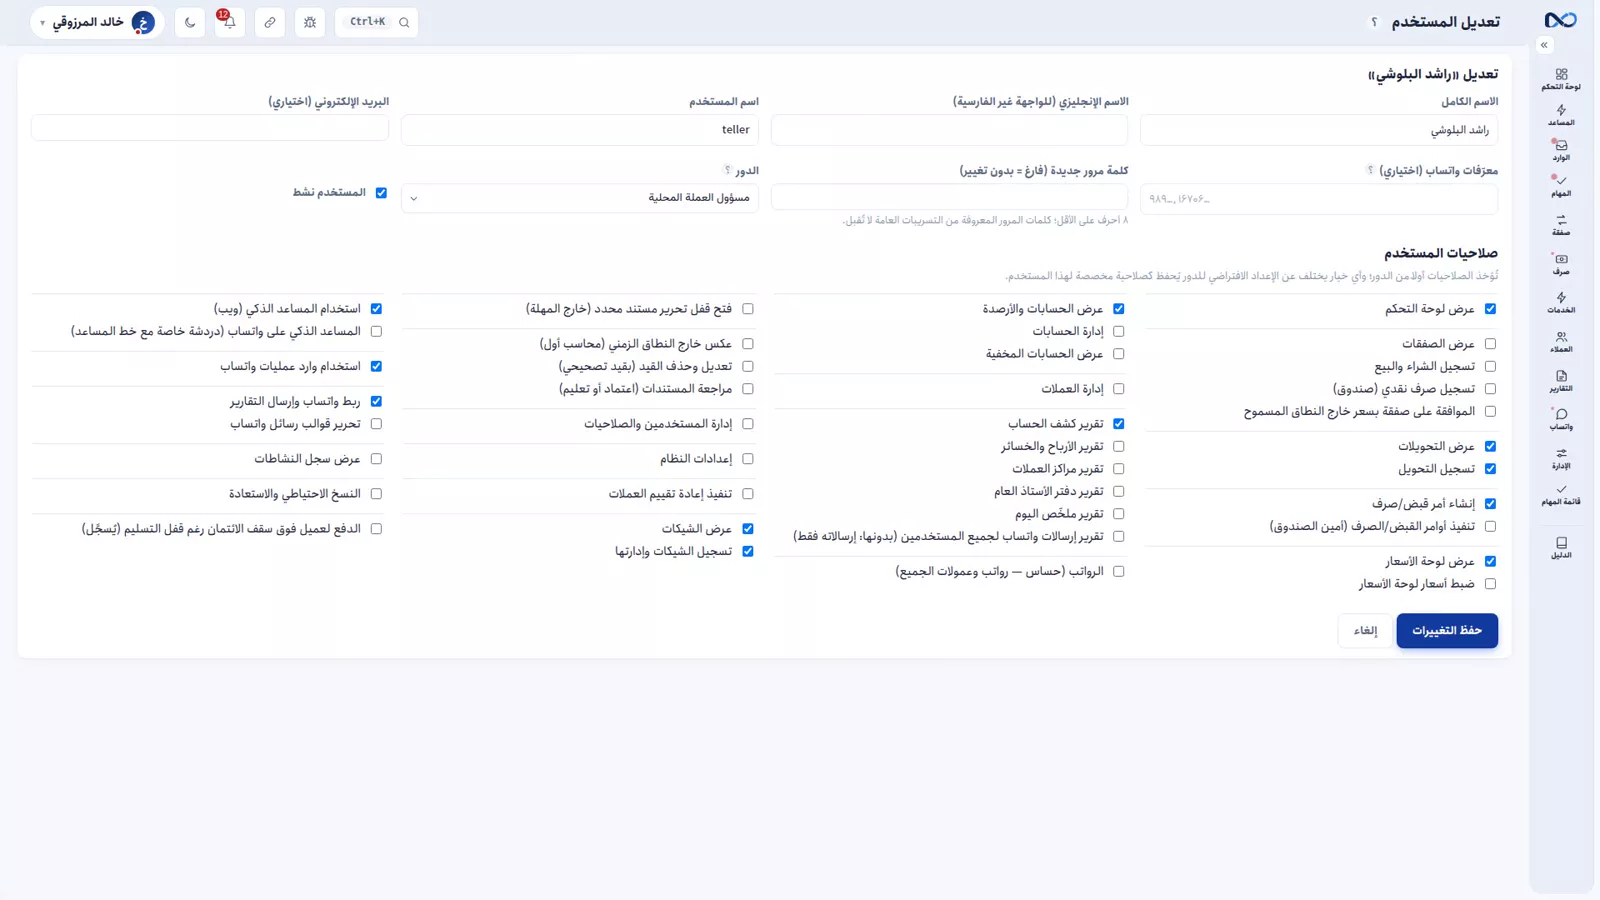The height and width of the screenshot is (900, 1600).
Task: Click help icon beside معرّفات واتساب label
Action: click(x=1370, y=170)
